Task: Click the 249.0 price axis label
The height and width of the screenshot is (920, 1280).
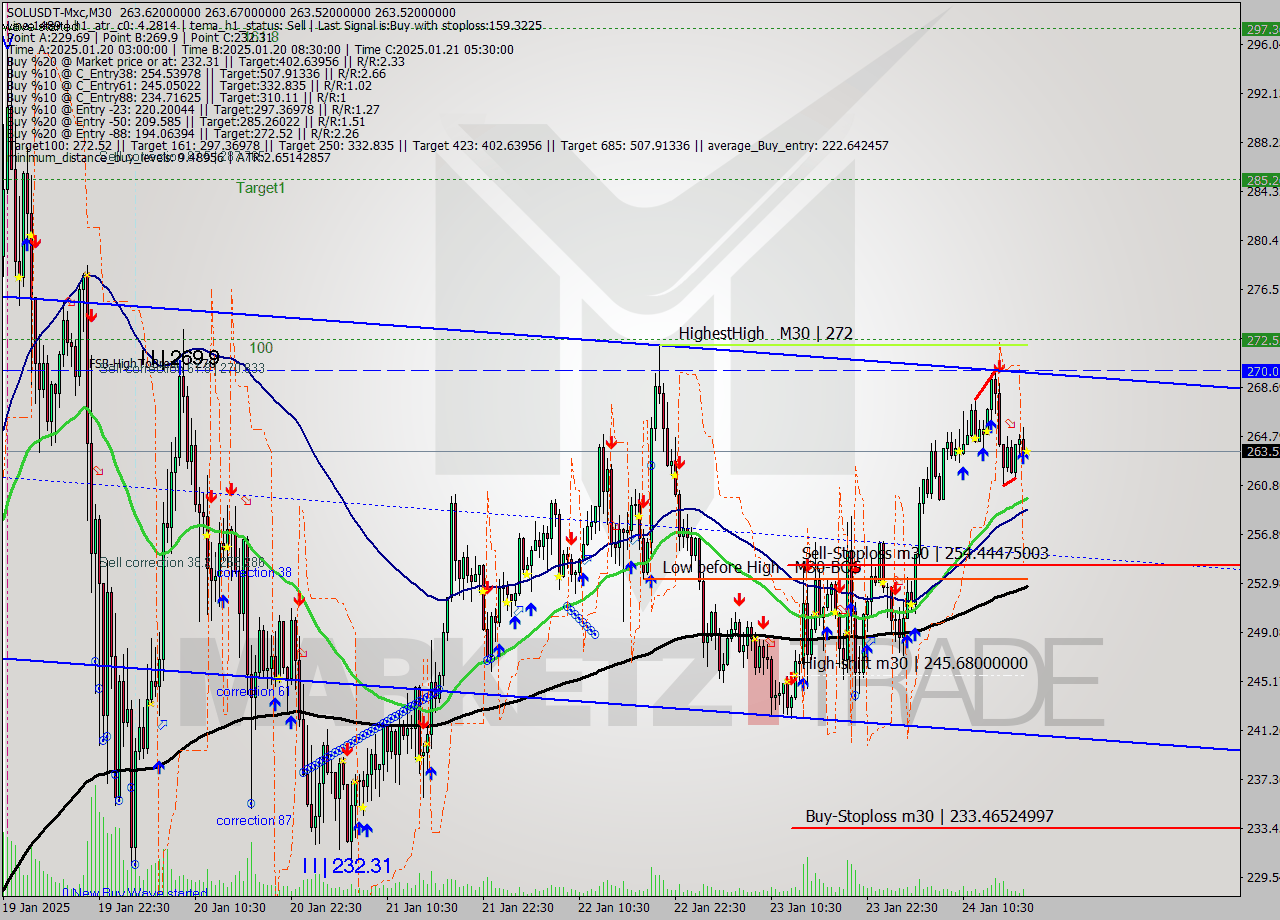Action: tap(1262, 632)
